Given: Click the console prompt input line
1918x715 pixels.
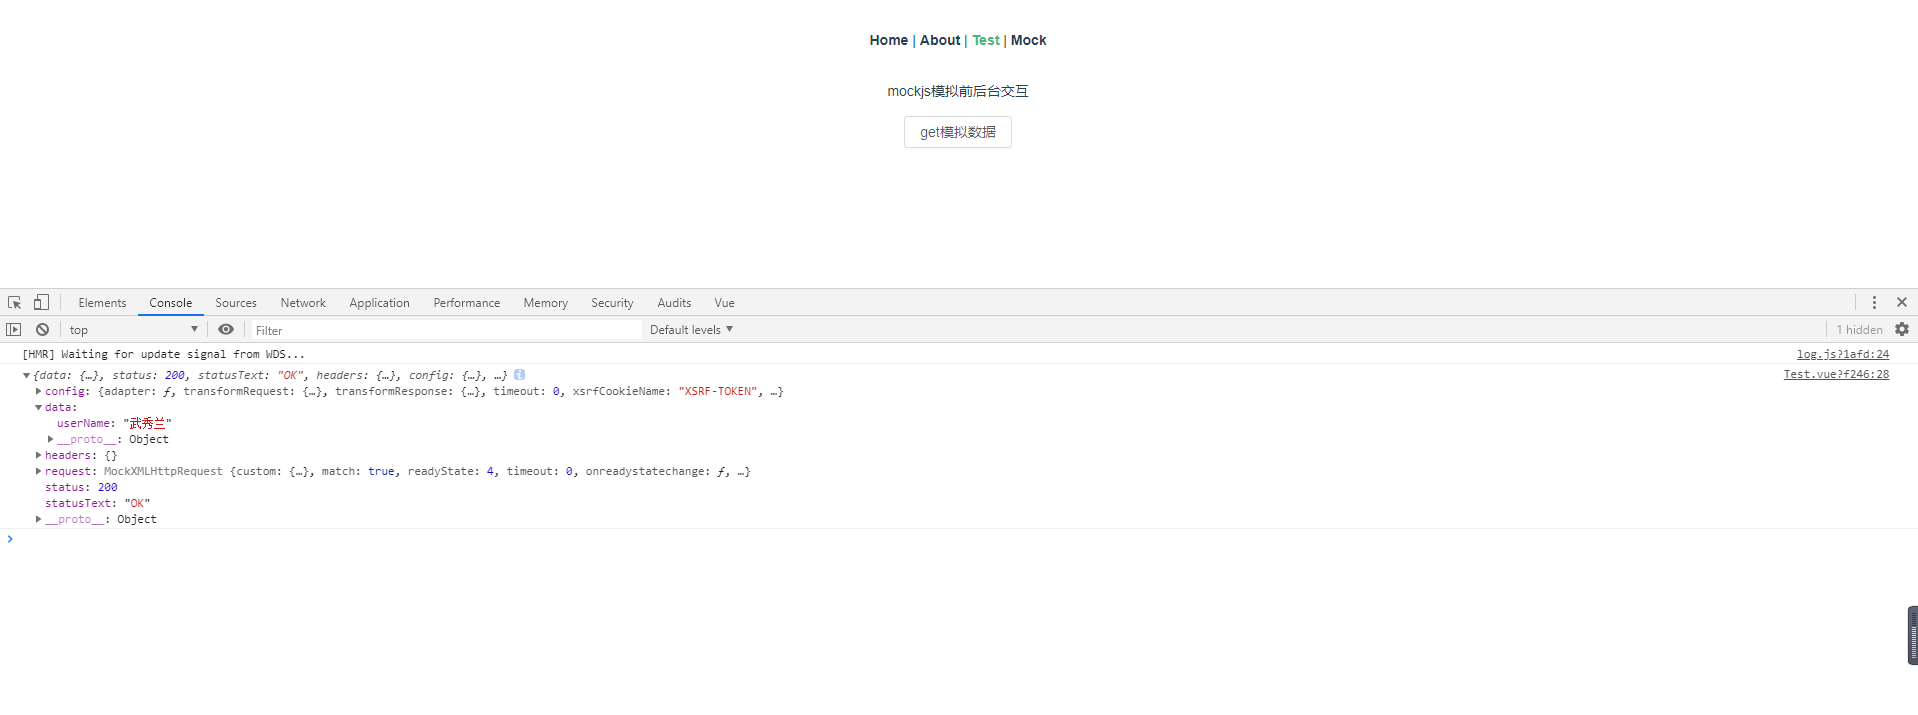Looking at the screenshot, I should click(x=960, y=539).
